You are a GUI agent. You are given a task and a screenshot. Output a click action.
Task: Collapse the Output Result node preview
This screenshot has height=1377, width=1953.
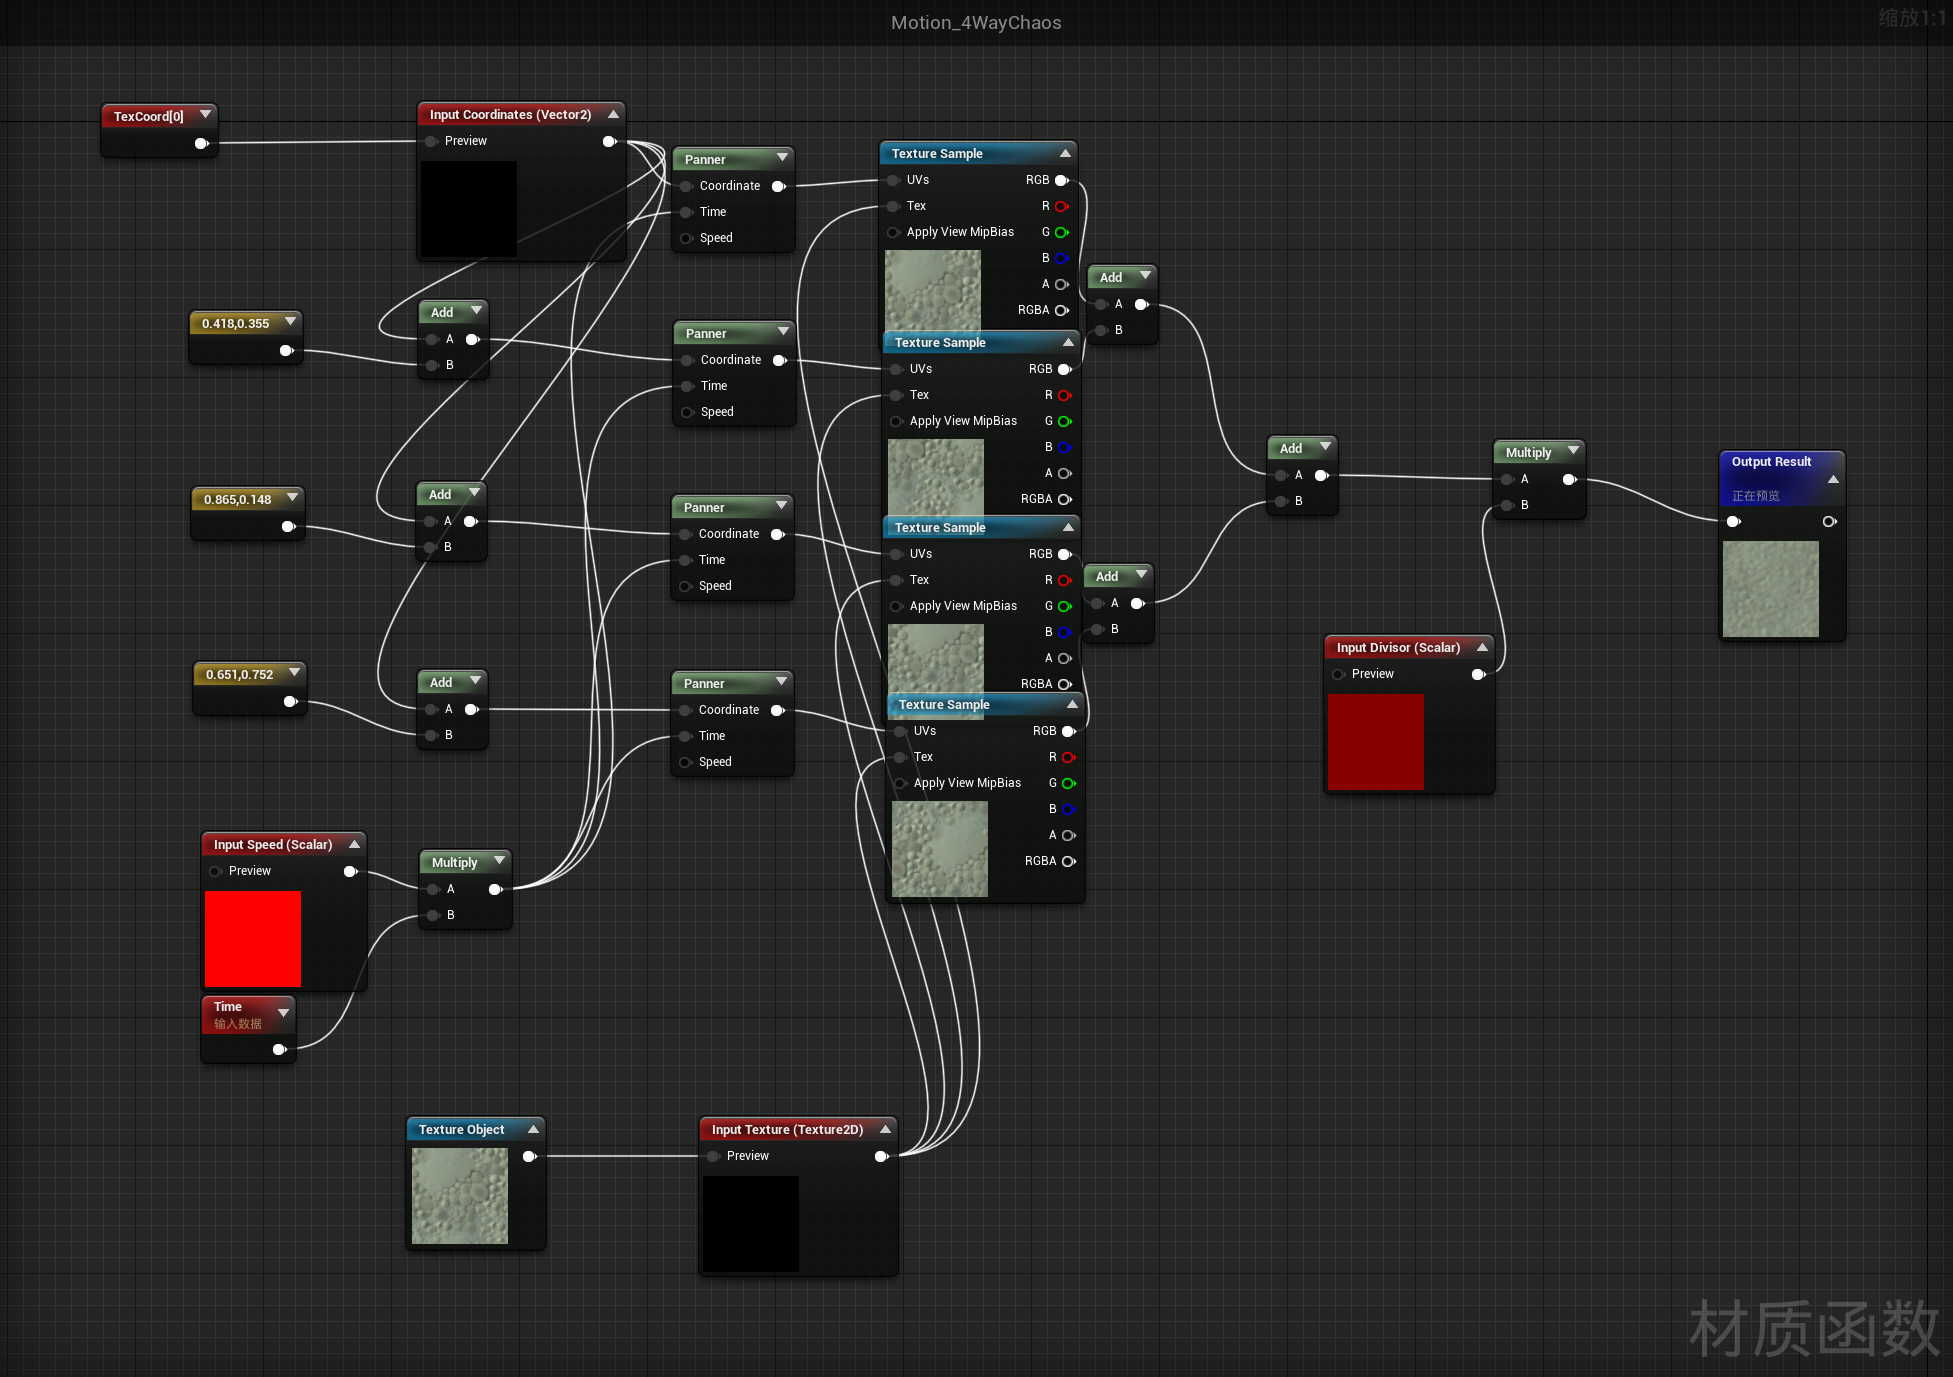point(1833,480)
